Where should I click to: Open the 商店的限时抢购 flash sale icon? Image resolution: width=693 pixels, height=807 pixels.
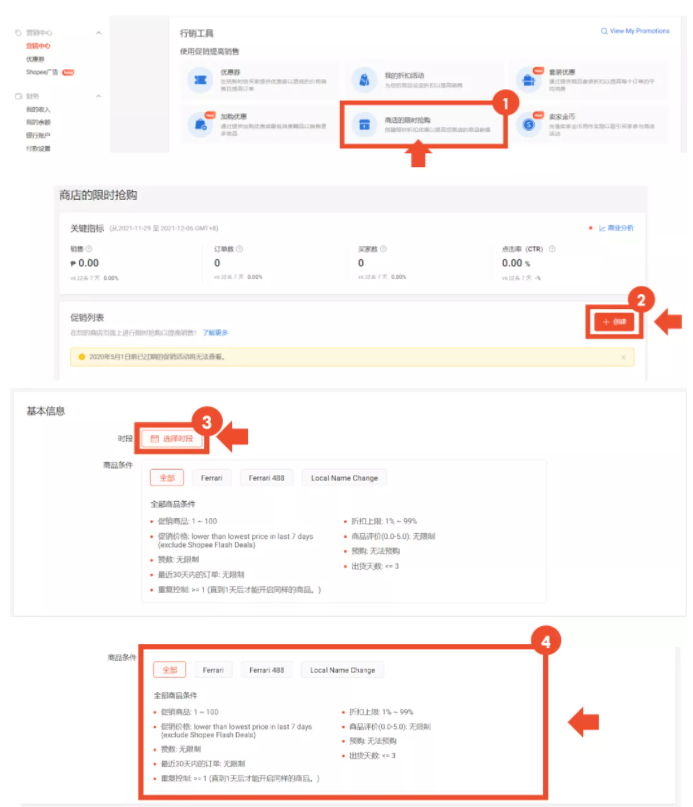click(x=364, y=124)
